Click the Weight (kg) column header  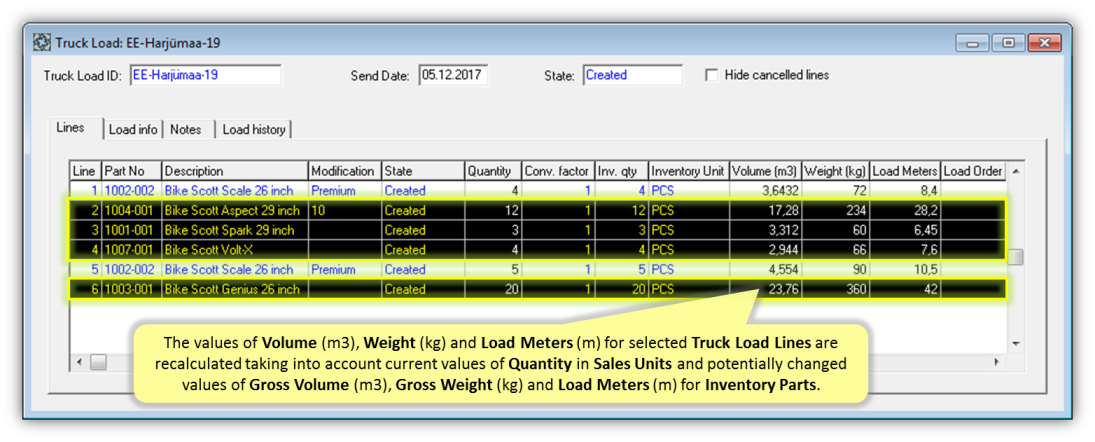click(835, 171)
